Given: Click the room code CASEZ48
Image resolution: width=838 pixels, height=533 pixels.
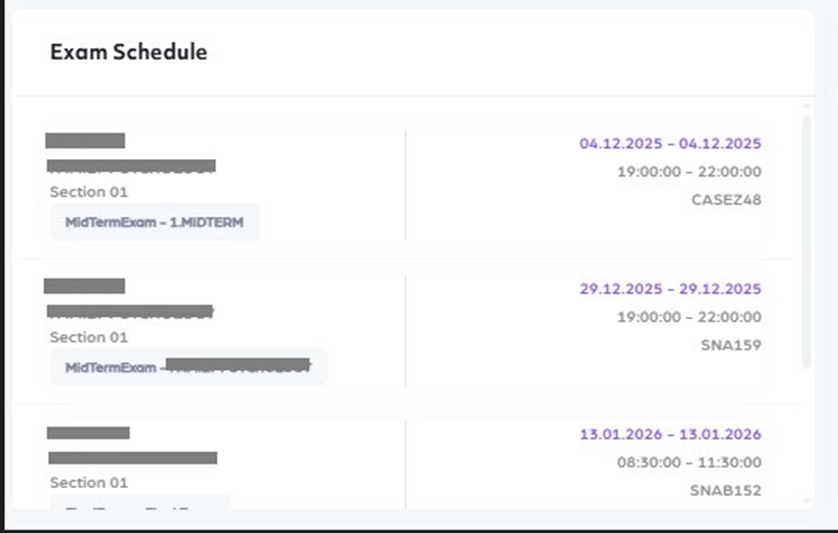Looking at the screenshot, I should click(726, 199).
